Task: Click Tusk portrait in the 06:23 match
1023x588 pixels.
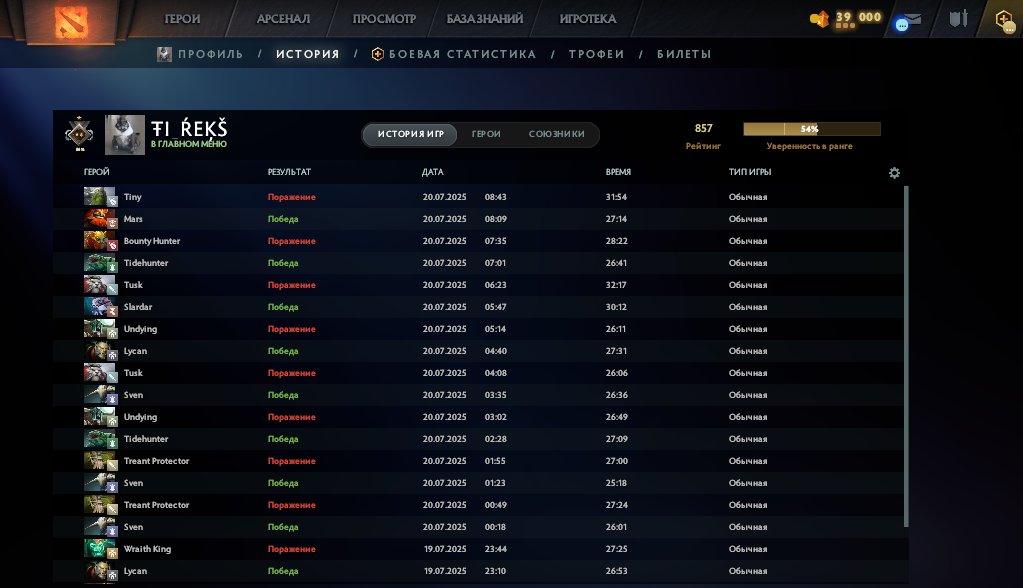Action: click(100, 285)
